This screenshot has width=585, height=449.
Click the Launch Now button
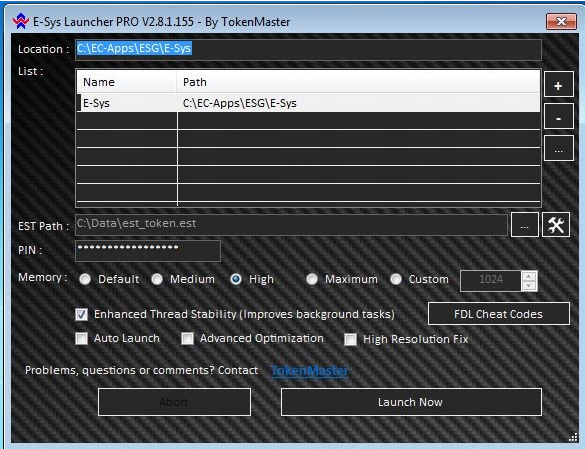tap(411, 402)
